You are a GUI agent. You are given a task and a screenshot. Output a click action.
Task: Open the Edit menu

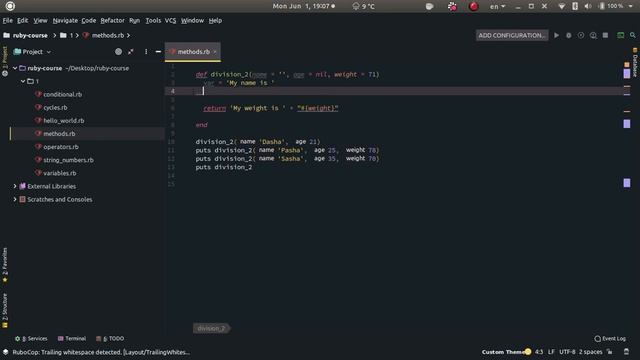(22, 20)
